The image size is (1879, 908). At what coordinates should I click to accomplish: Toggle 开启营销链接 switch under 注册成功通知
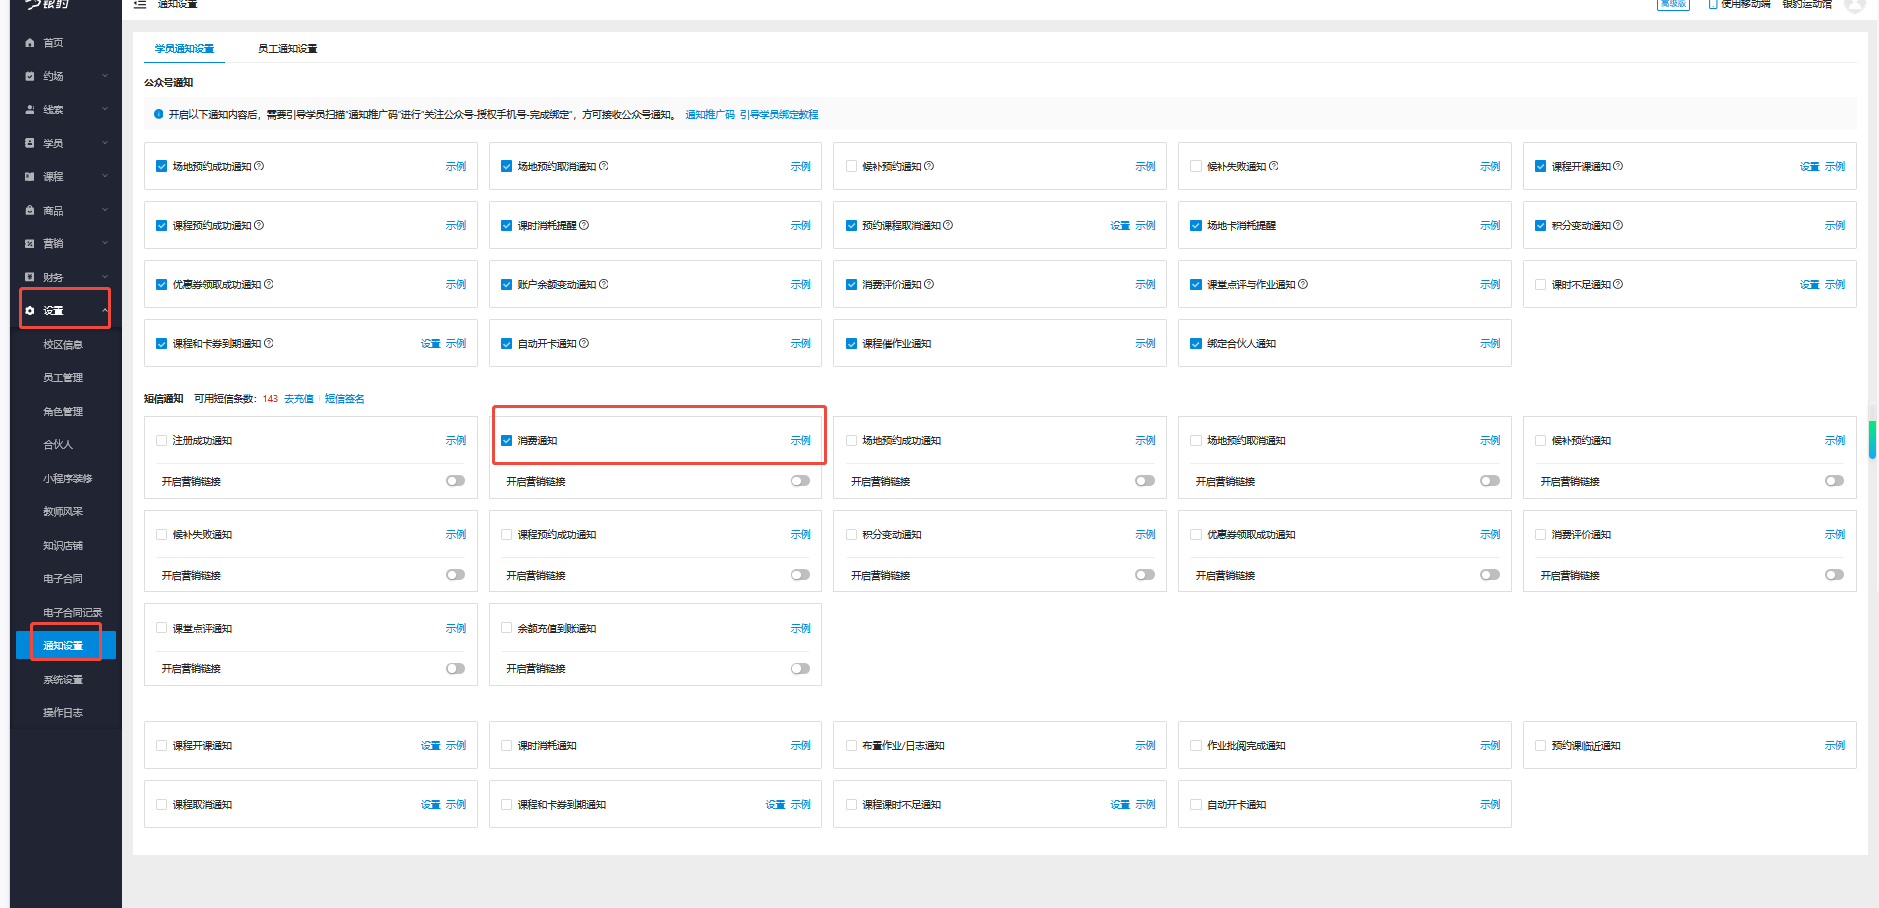pos(455,481)
